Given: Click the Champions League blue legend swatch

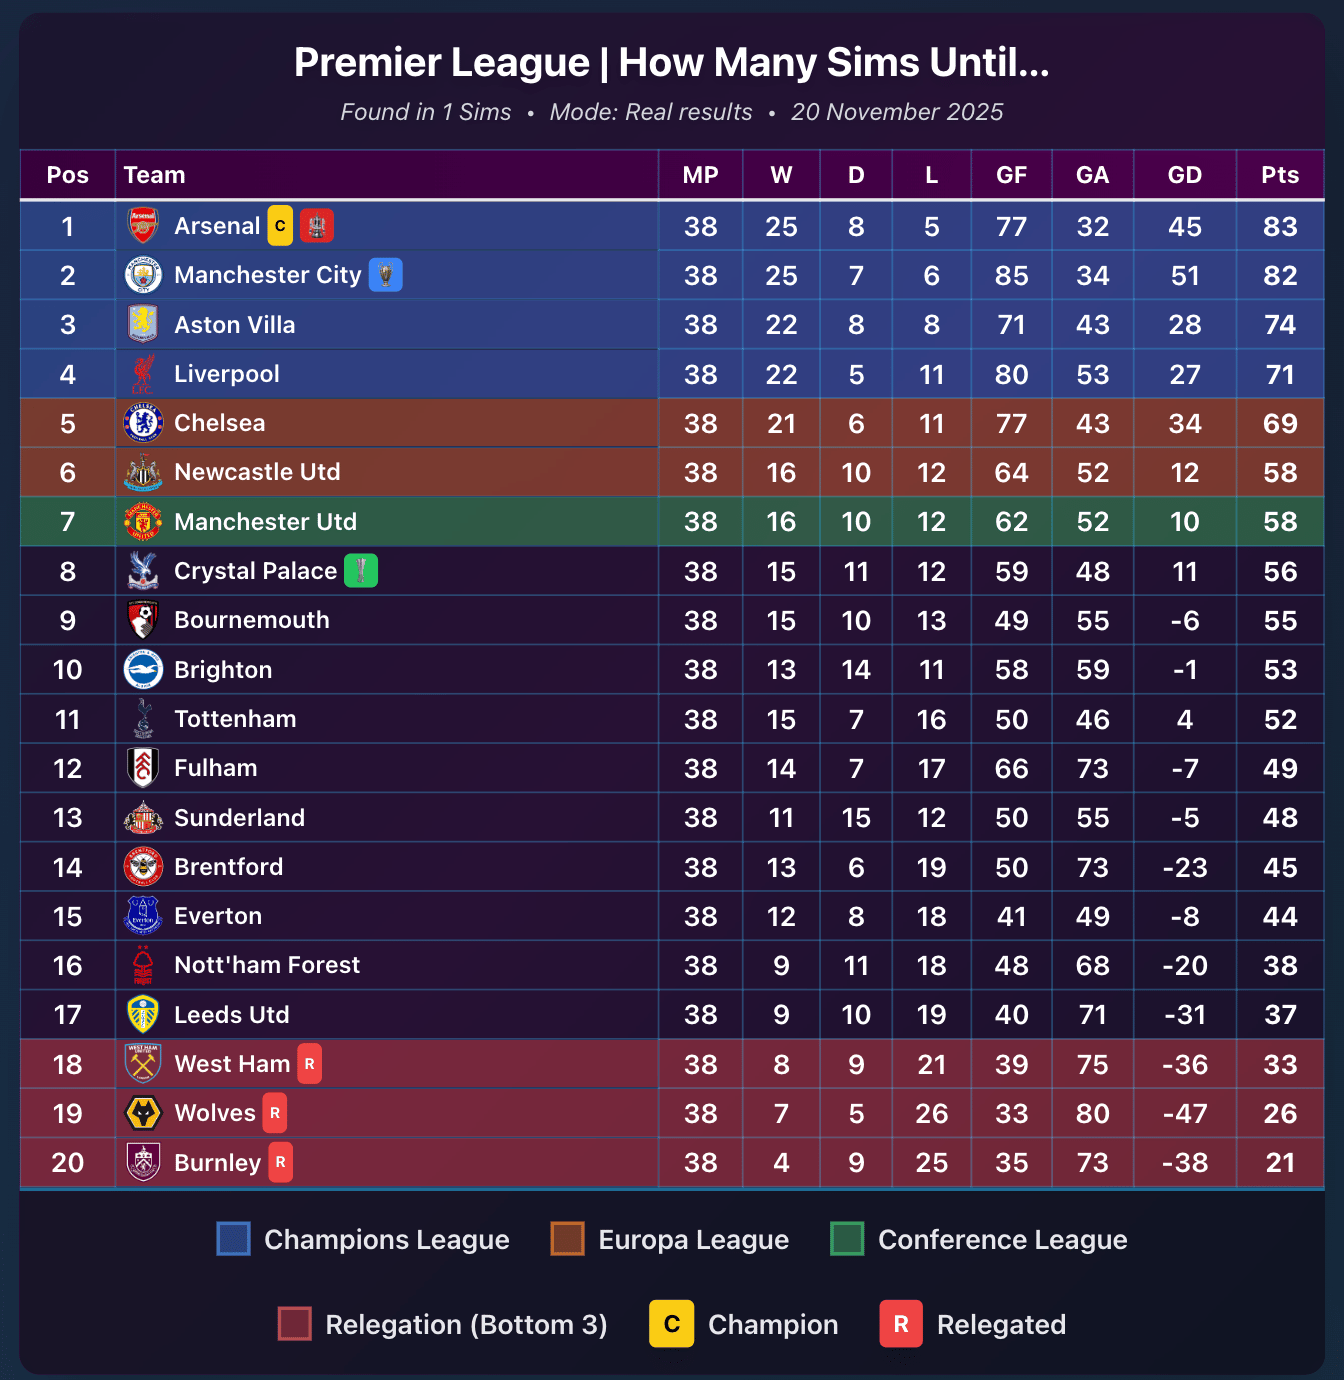Looking at the screenshot, I should tap(234, 1239).
